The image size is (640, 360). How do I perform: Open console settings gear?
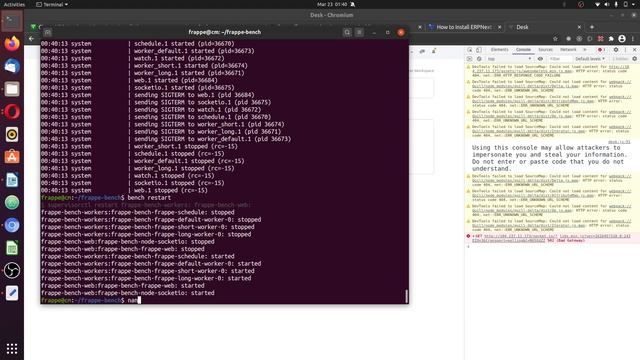635,59
